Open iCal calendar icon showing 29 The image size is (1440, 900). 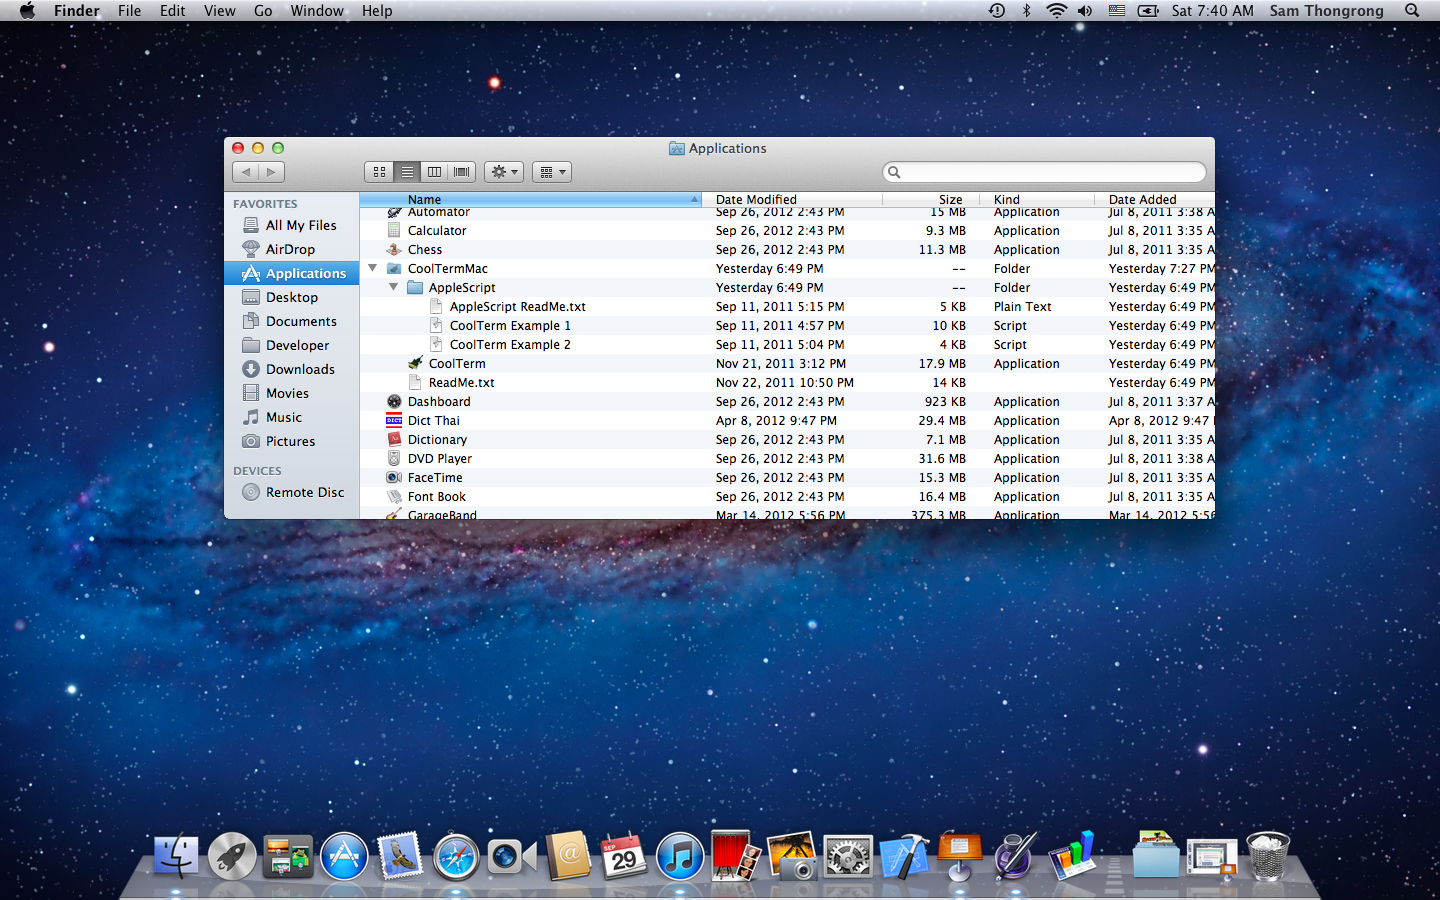click(x=624, y=857)
